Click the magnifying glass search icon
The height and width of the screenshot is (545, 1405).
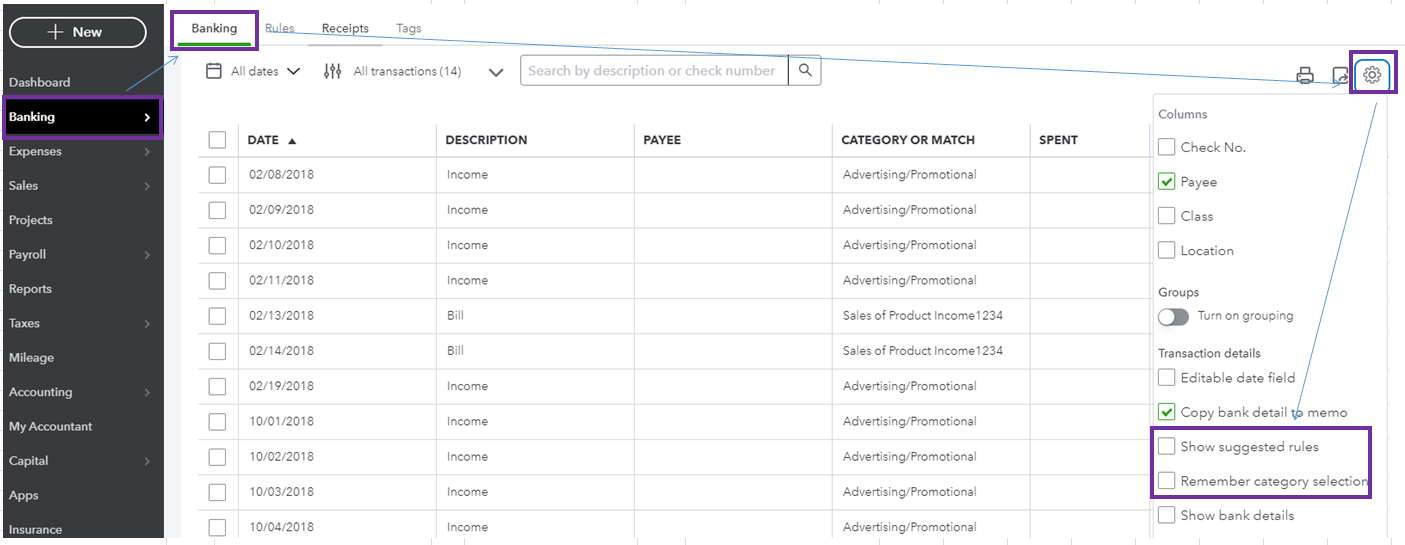point(804,71)
